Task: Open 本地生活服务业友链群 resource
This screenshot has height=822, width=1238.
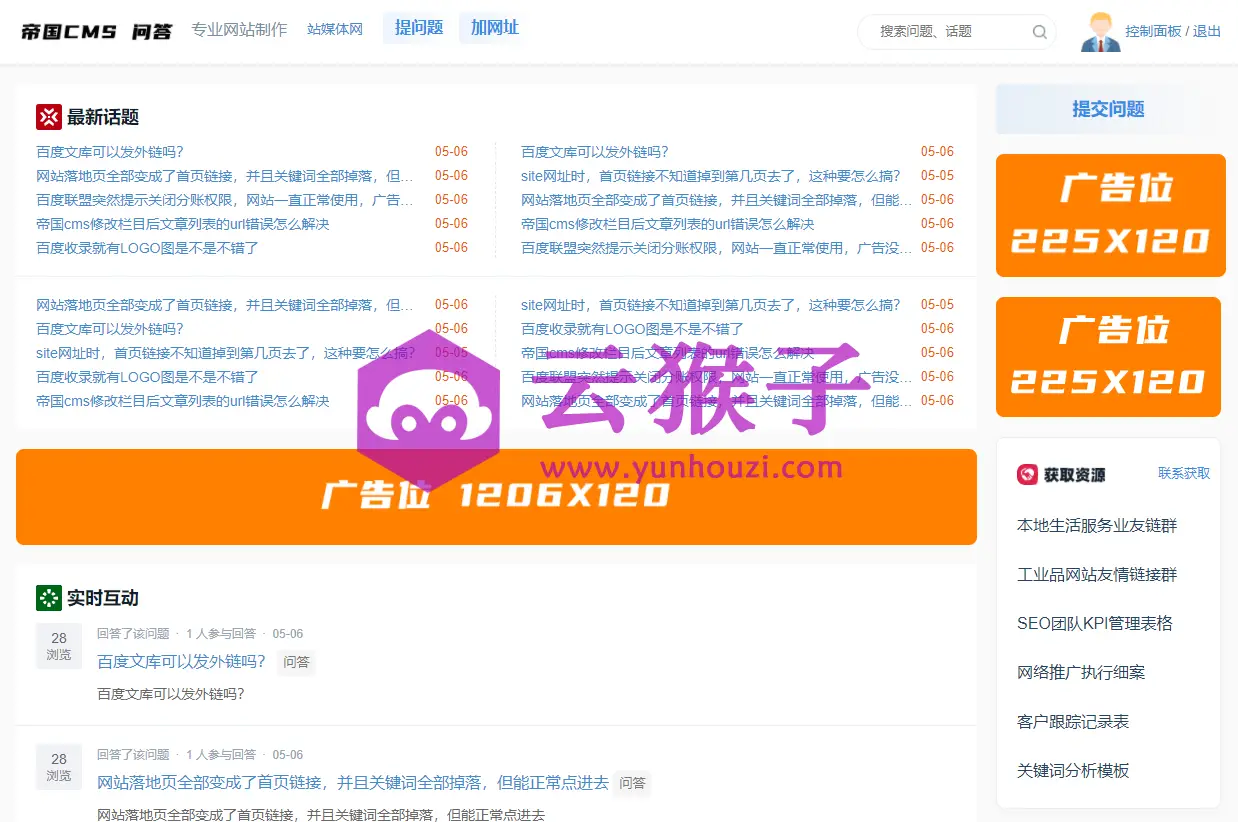Action: coord(1097,526)
